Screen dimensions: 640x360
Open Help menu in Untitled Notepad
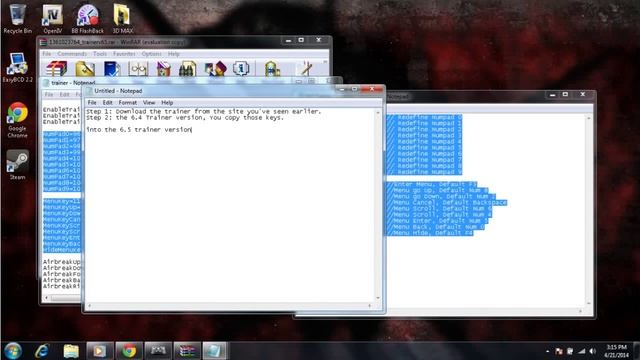coord(167,102)
